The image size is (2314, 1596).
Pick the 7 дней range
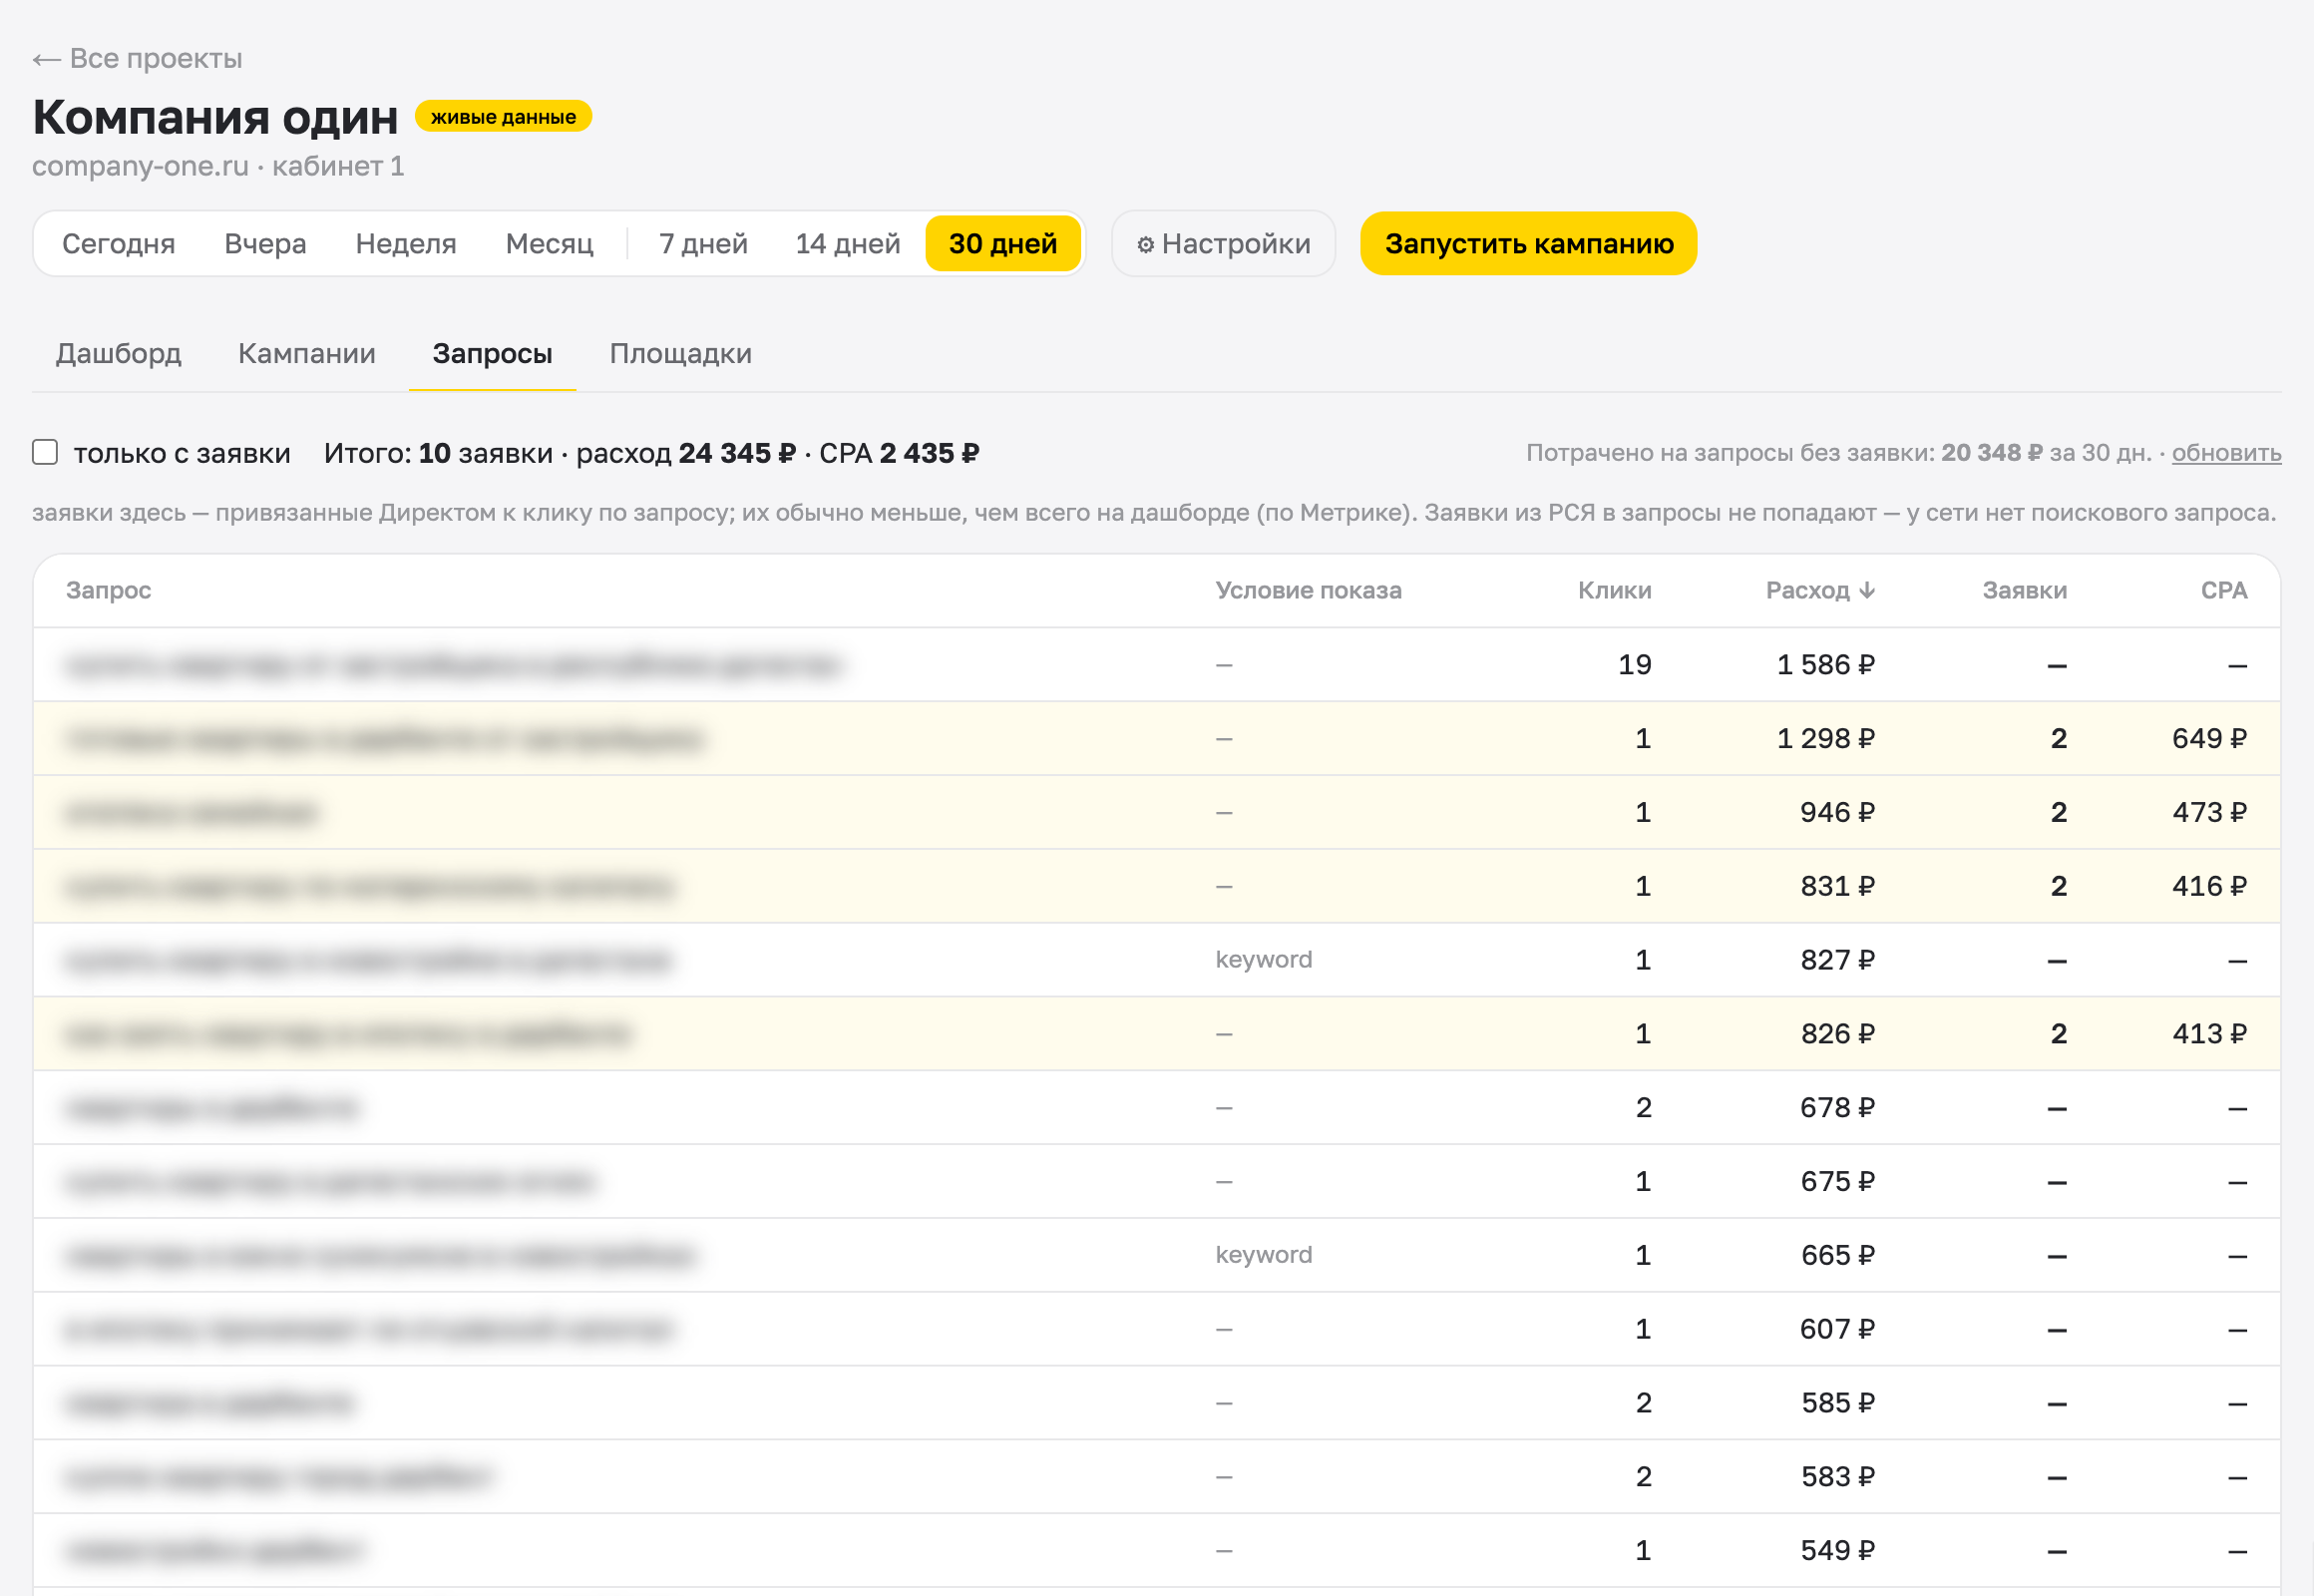[703, 243]
